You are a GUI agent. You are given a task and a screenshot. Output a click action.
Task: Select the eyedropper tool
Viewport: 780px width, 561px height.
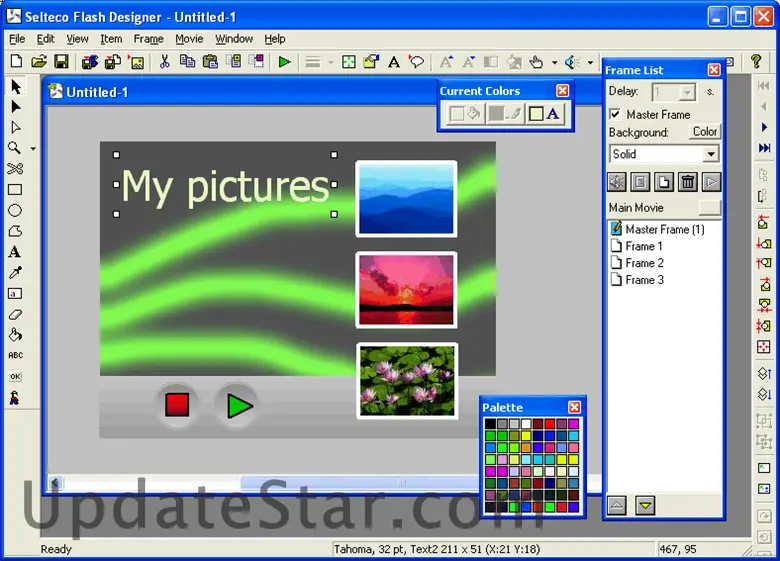(15, 273)
